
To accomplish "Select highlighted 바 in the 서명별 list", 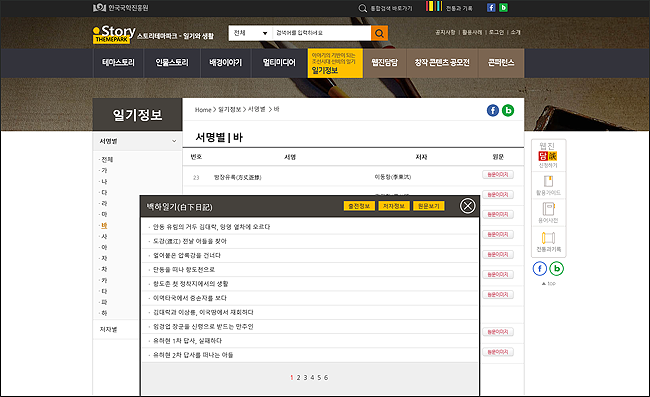I will point(104,225).
